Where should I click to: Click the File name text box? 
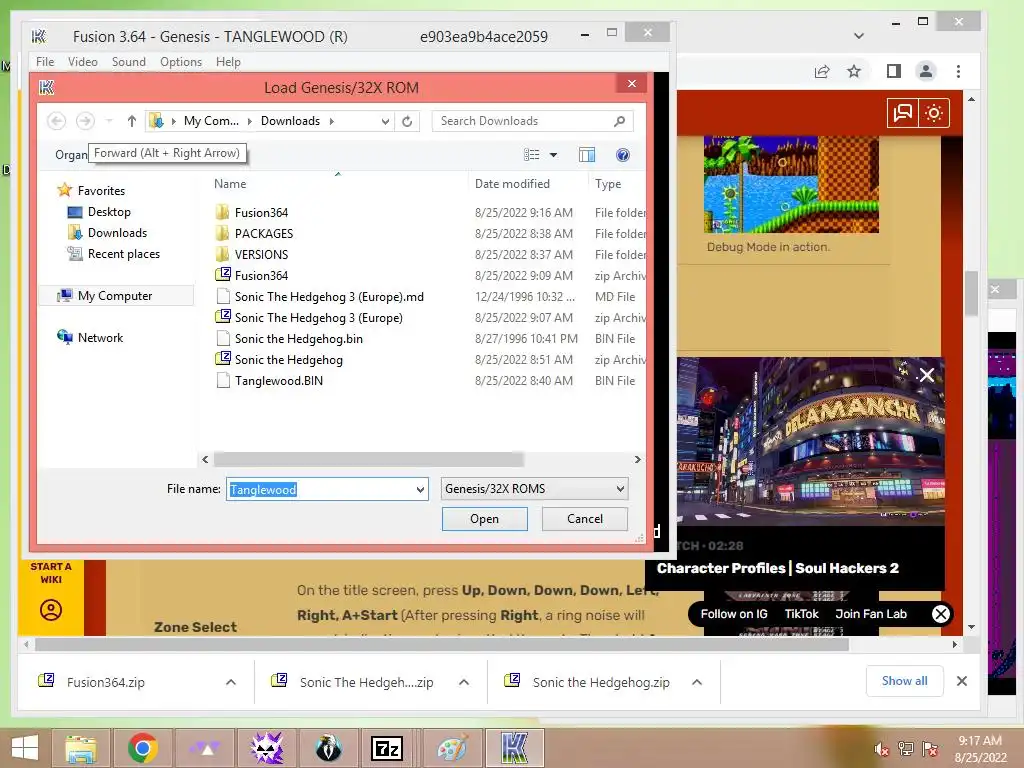click(321, 489)
